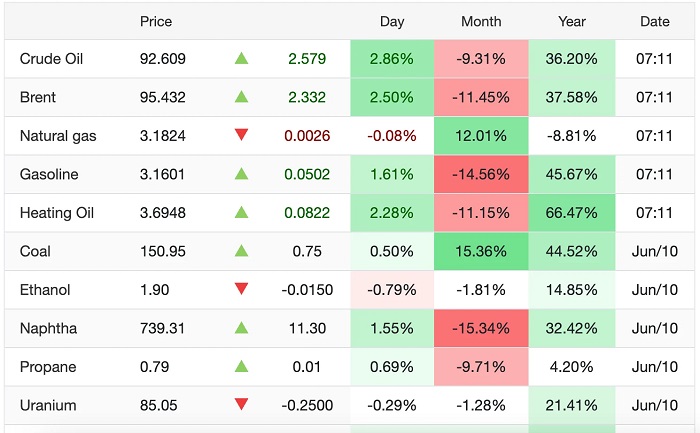Click Gasoline month change -14.56%

click(481, 174)
